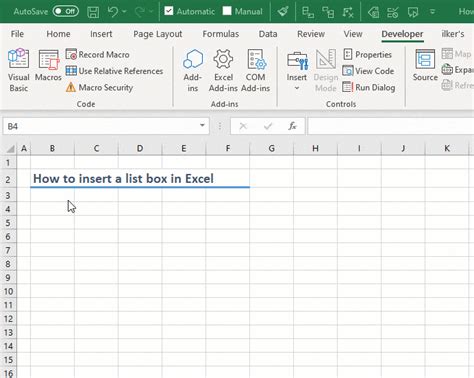Screen dimensions: 474x378
Task: Click the Map Properties icon
Action: tap(447, 54)
